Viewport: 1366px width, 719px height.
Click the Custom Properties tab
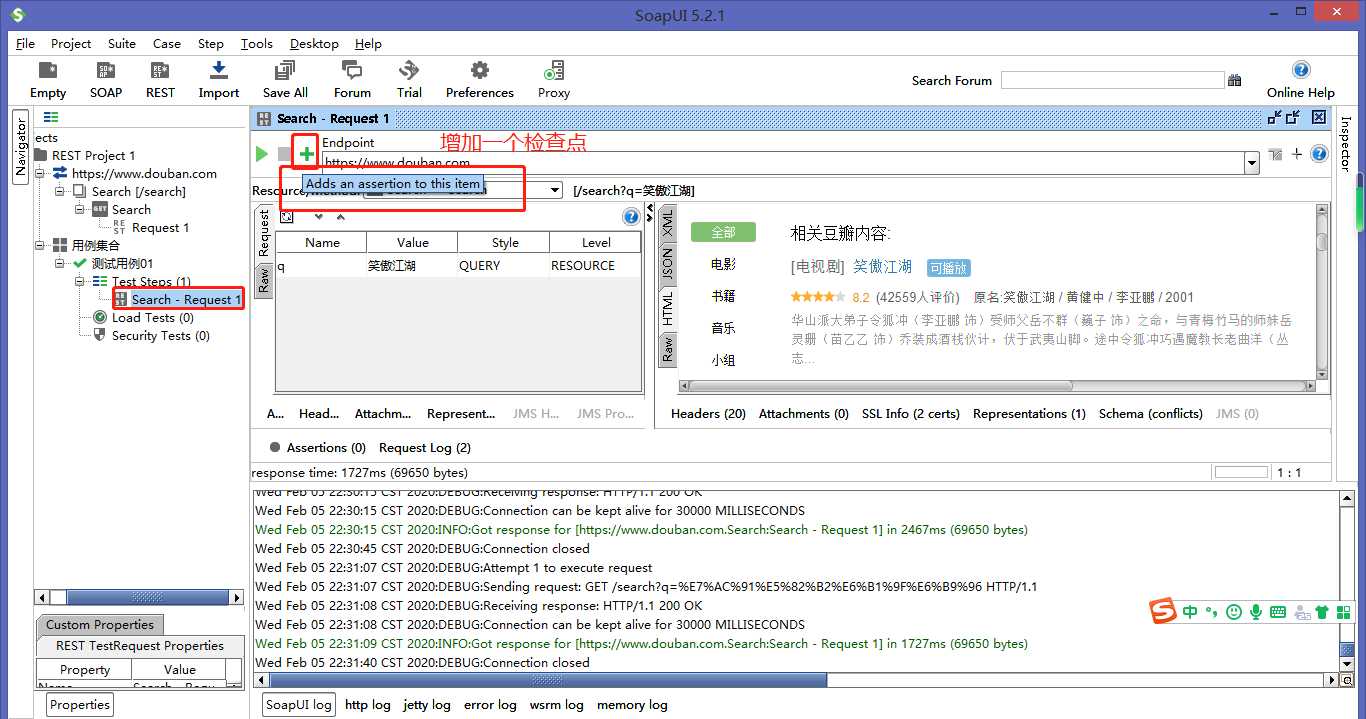pos(100,624)
